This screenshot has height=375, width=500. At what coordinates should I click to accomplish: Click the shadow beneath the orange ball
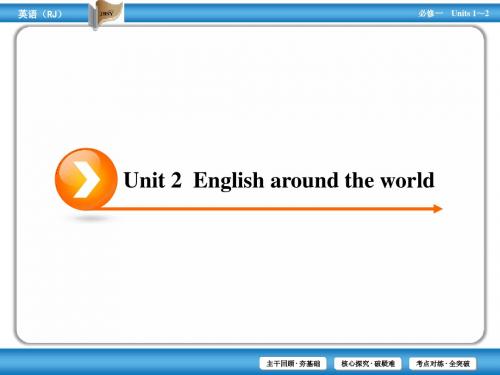[87, 218]
